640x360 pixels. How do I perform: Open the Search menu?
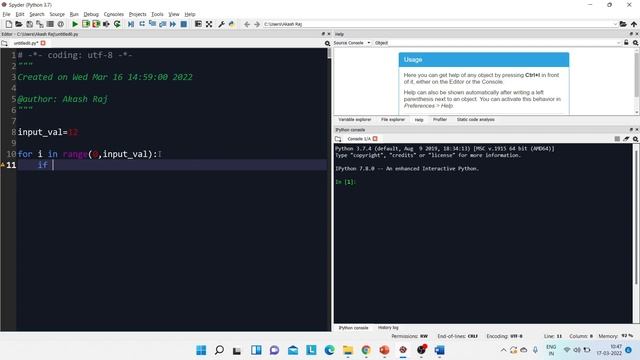click(x=37, y=14)
